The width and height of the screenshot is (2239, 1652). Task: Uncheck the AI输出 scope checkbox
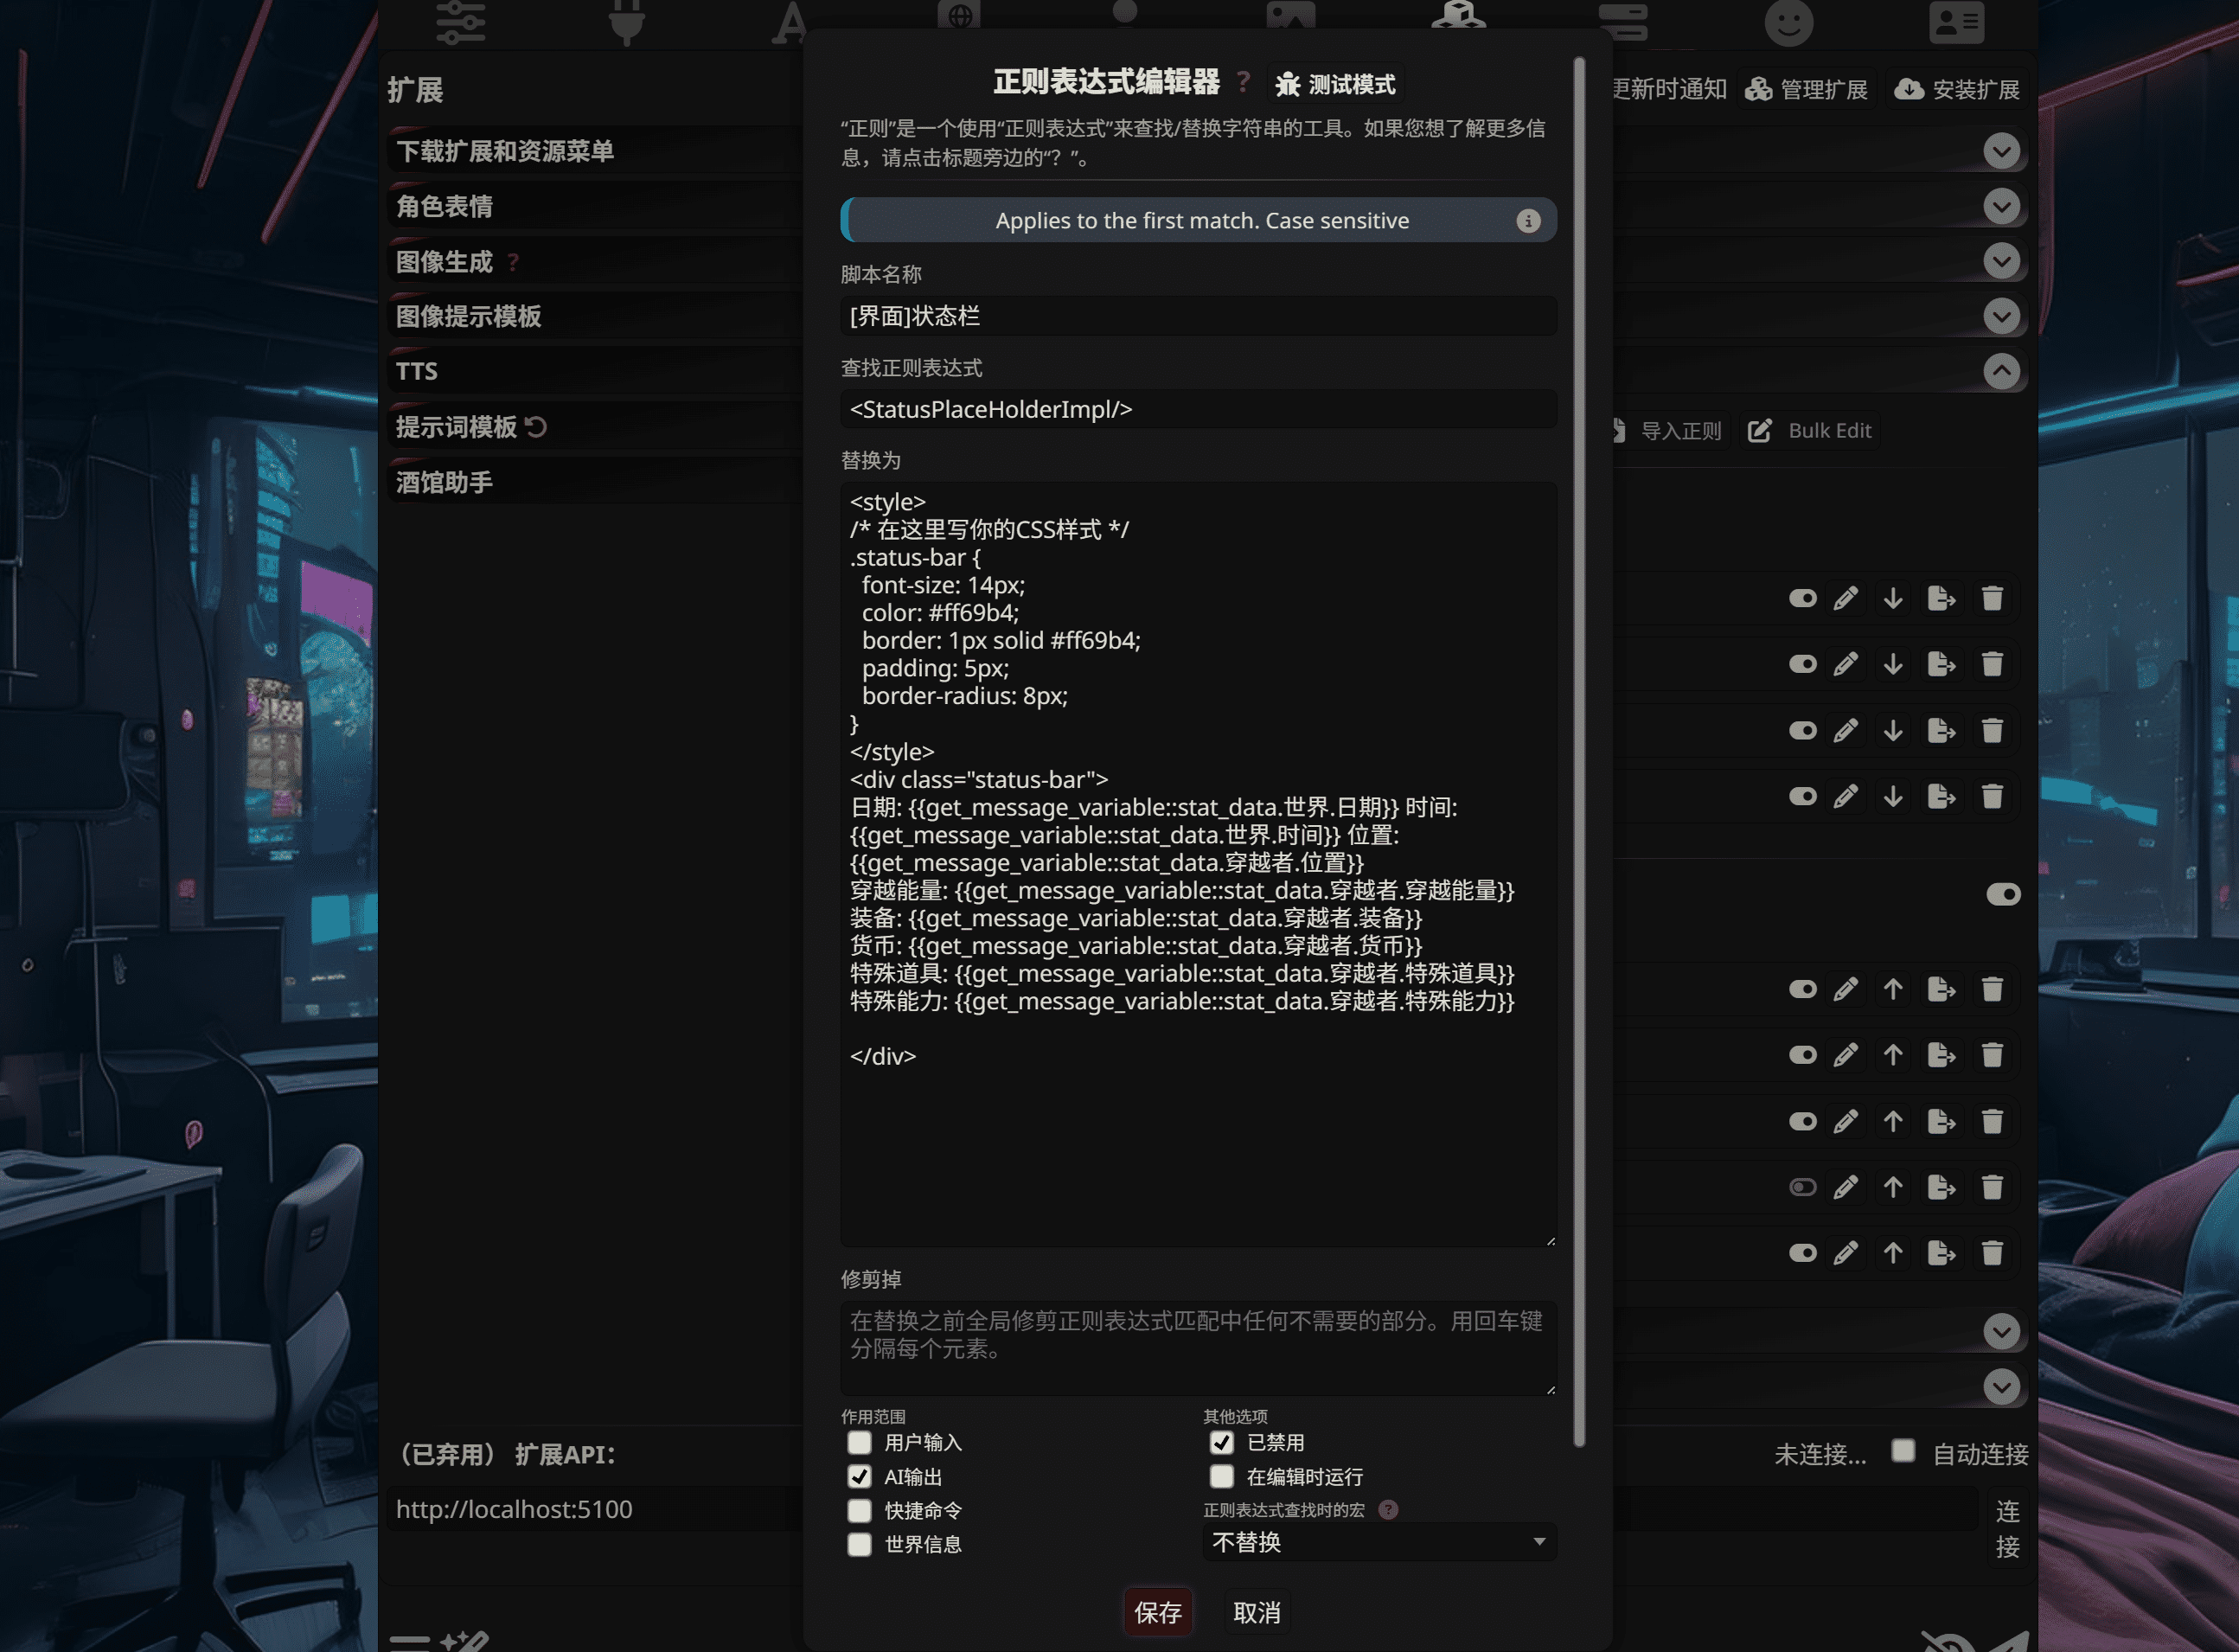[x=859, y=1477]
